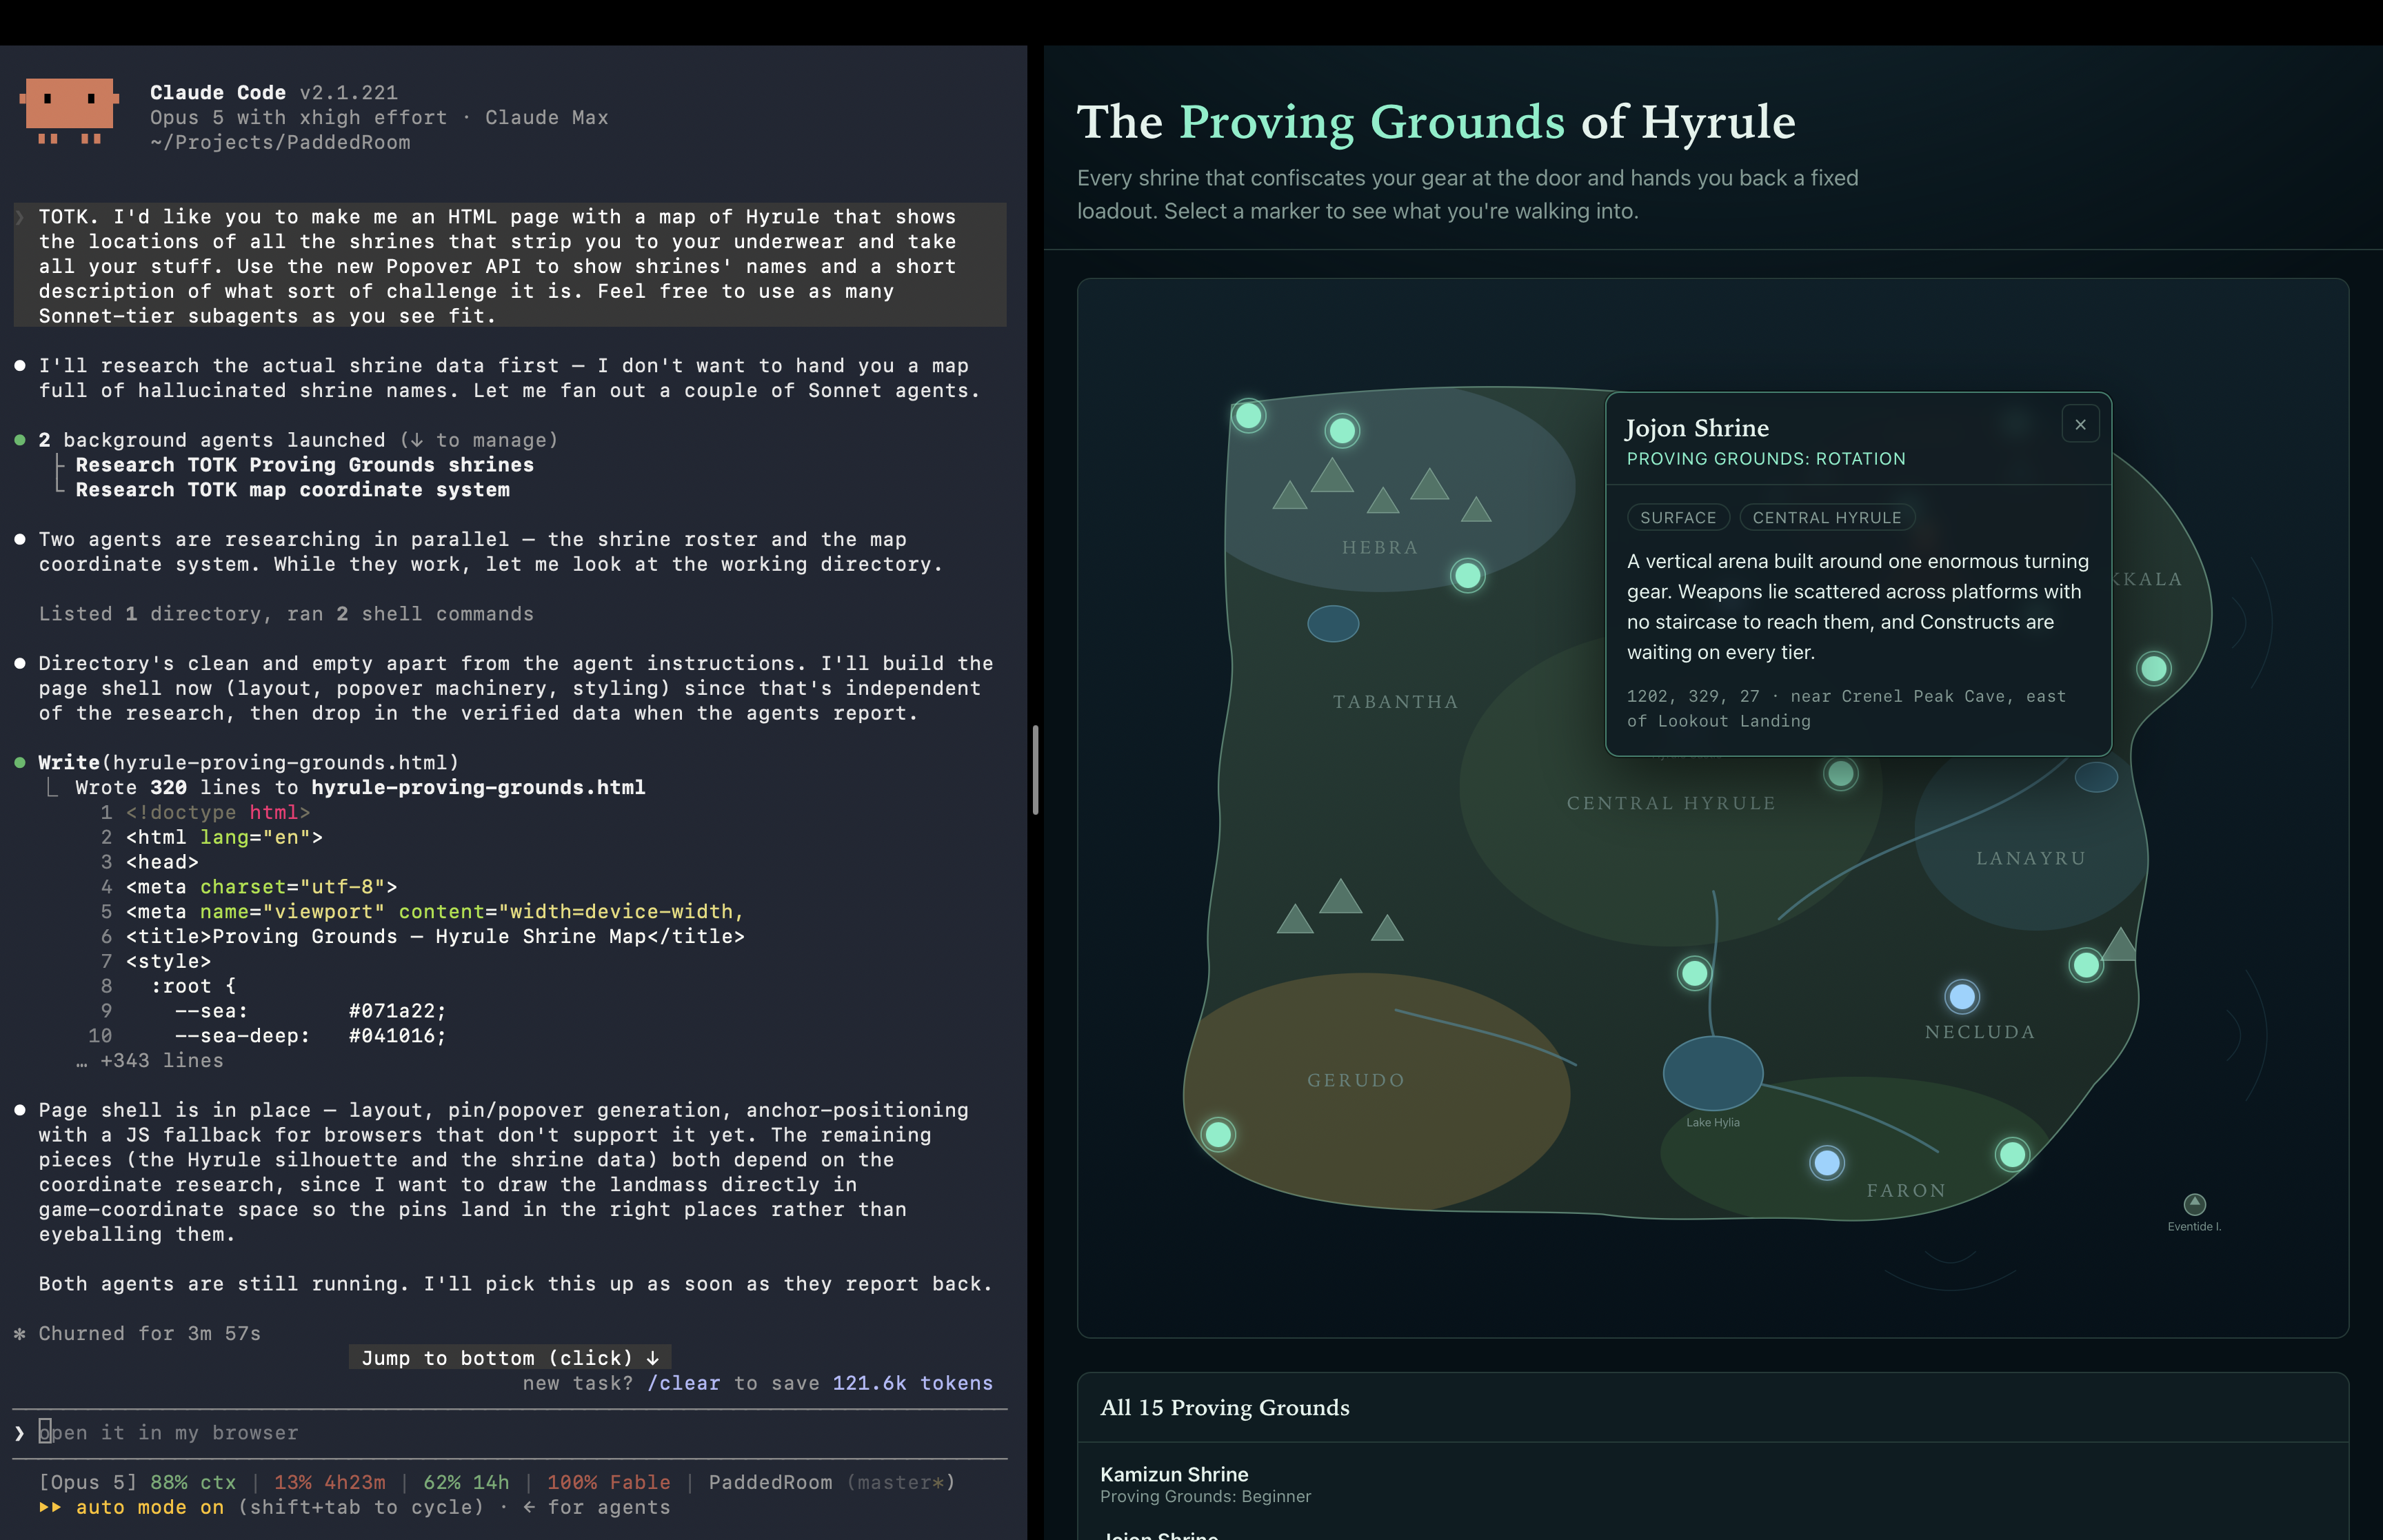Select the blue marker above the NECLUDA label
The image size is (2383, 1540).
coord(1962,997)
